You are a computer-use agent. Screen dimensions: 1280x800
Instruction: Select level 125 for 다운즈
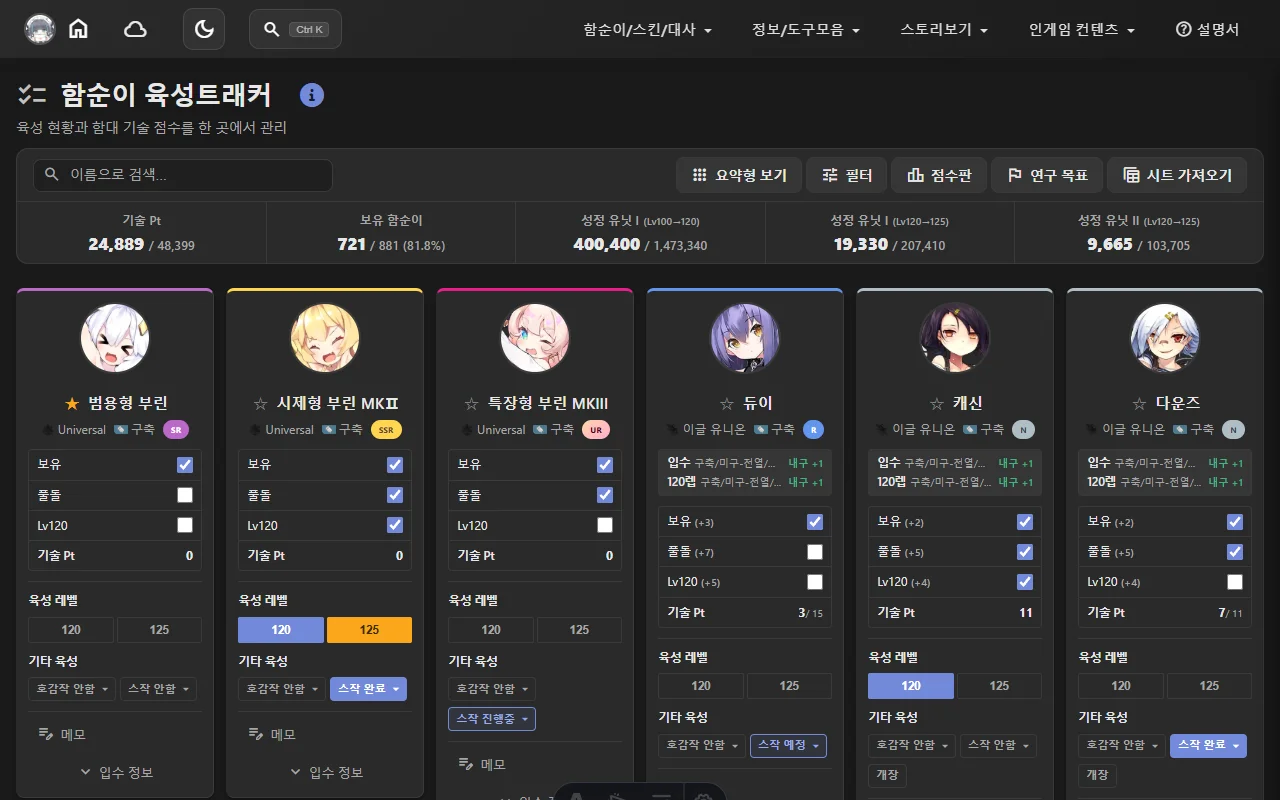pos(1209,686)
